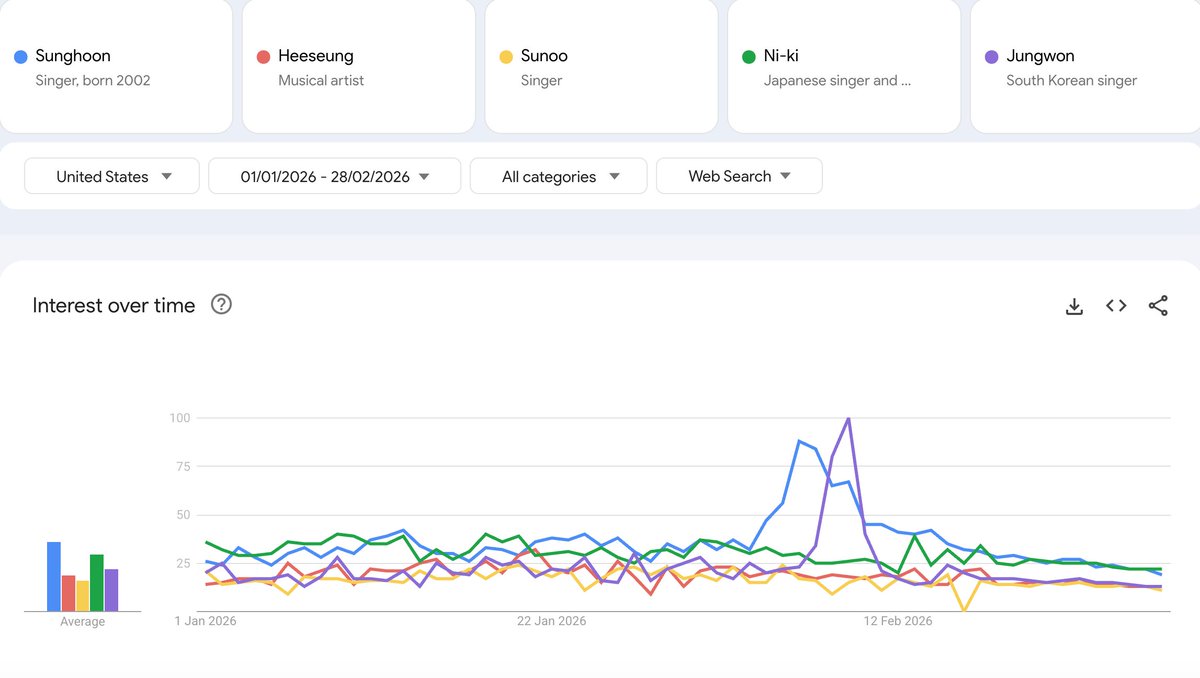Click the green dot marking the Ni-ki term

[746, 56]
